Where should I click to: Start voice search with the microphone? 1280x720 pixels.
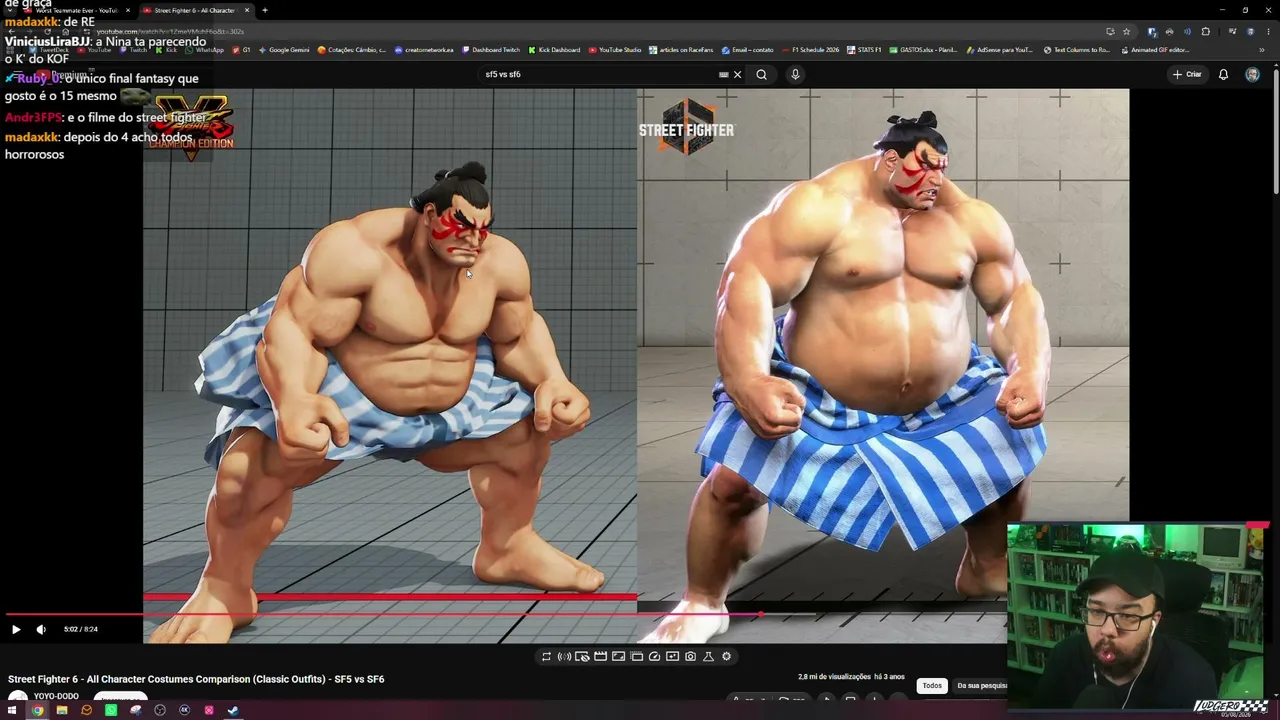[795, 74]
